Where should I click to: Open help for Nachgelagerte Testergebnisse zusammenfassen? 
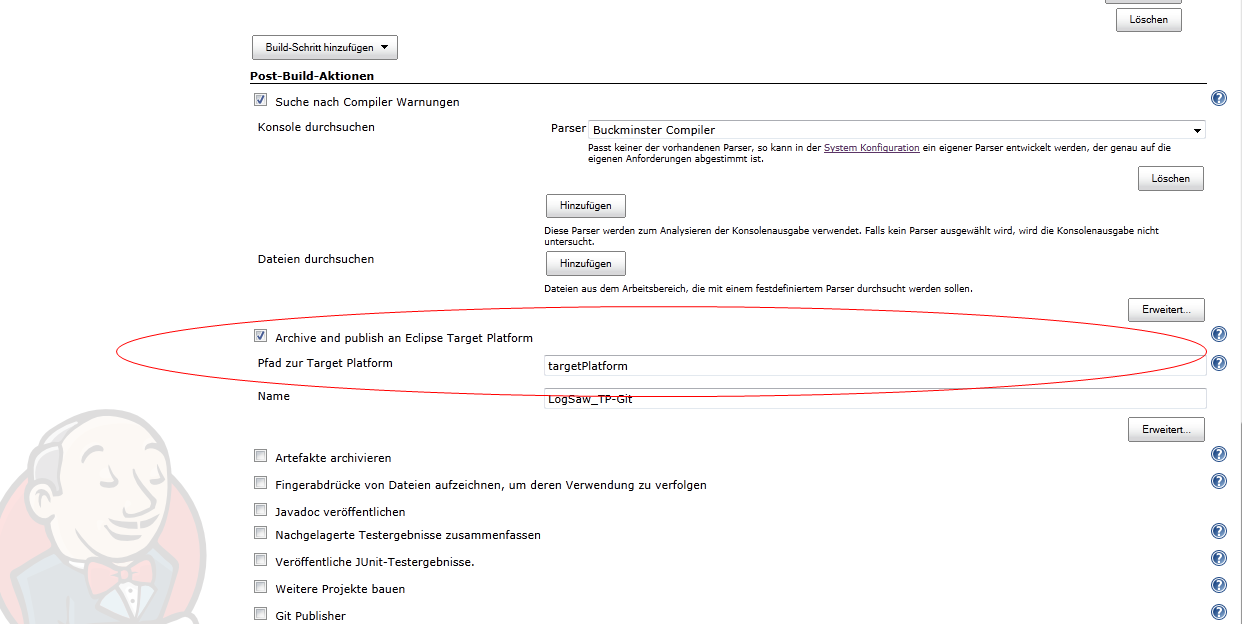pyautogui.click(x=1218, y=532)
